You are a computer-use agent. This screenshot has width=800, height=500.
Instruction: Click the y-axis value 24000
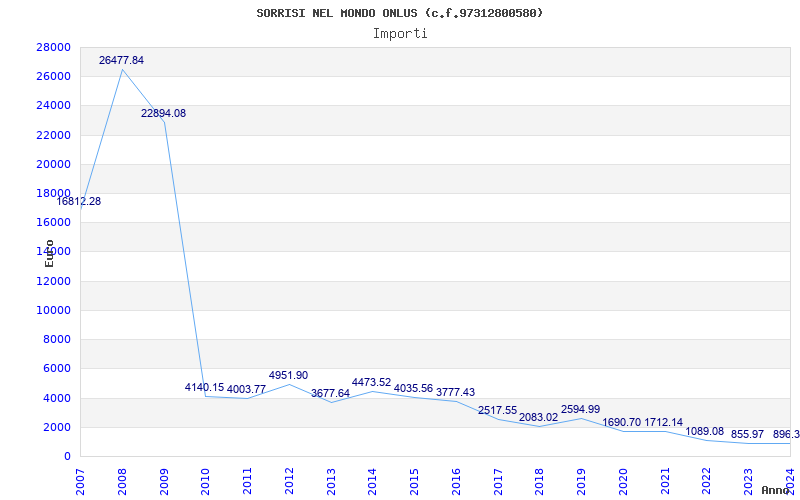click(x=53, y=105)
